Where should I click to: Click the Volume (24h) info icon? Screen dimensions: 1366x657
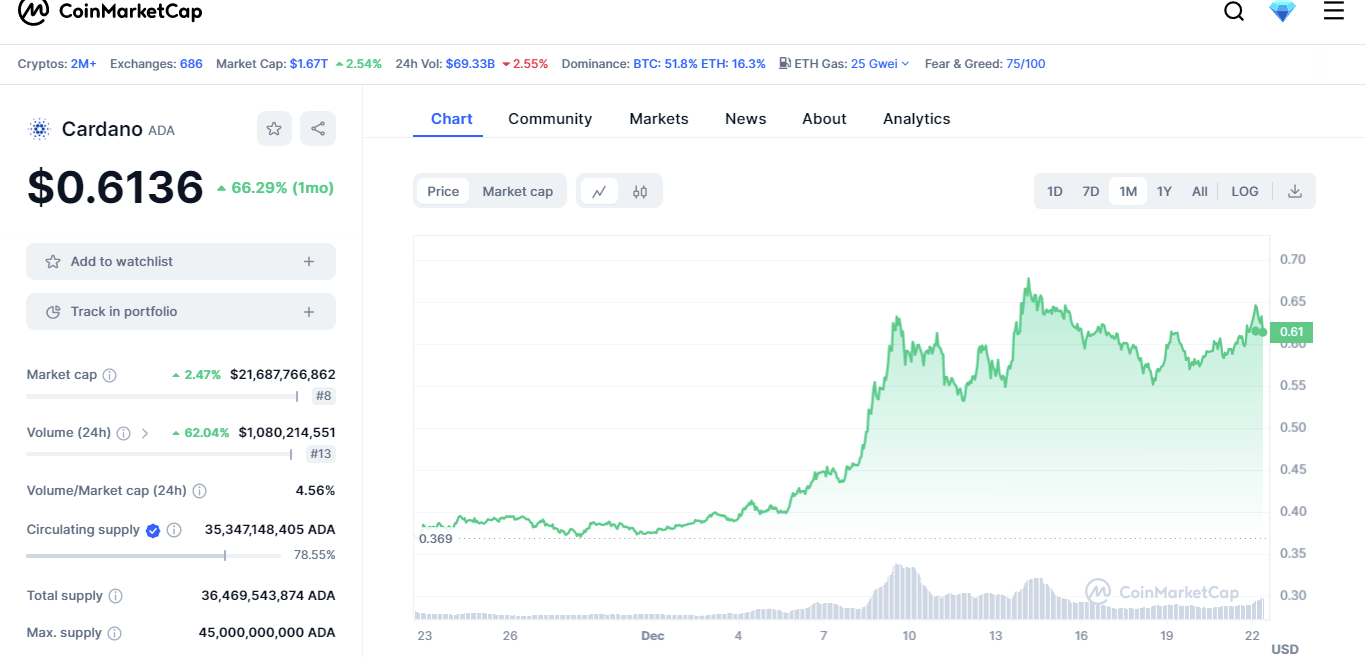pyautogui.click(x=123, y=433)
